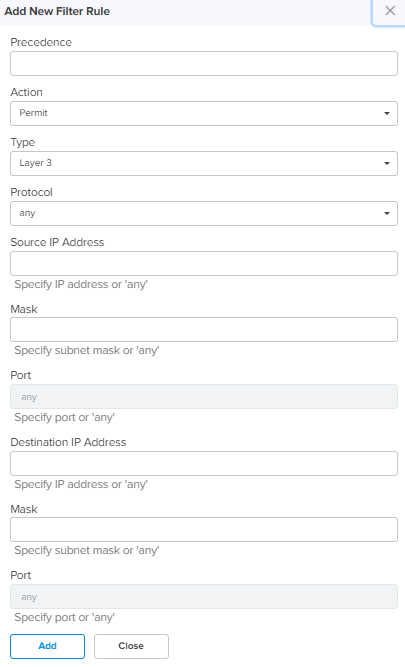Click the Action dropdown arrow
Screen dimensions: 405x667
tap(387, 114)
